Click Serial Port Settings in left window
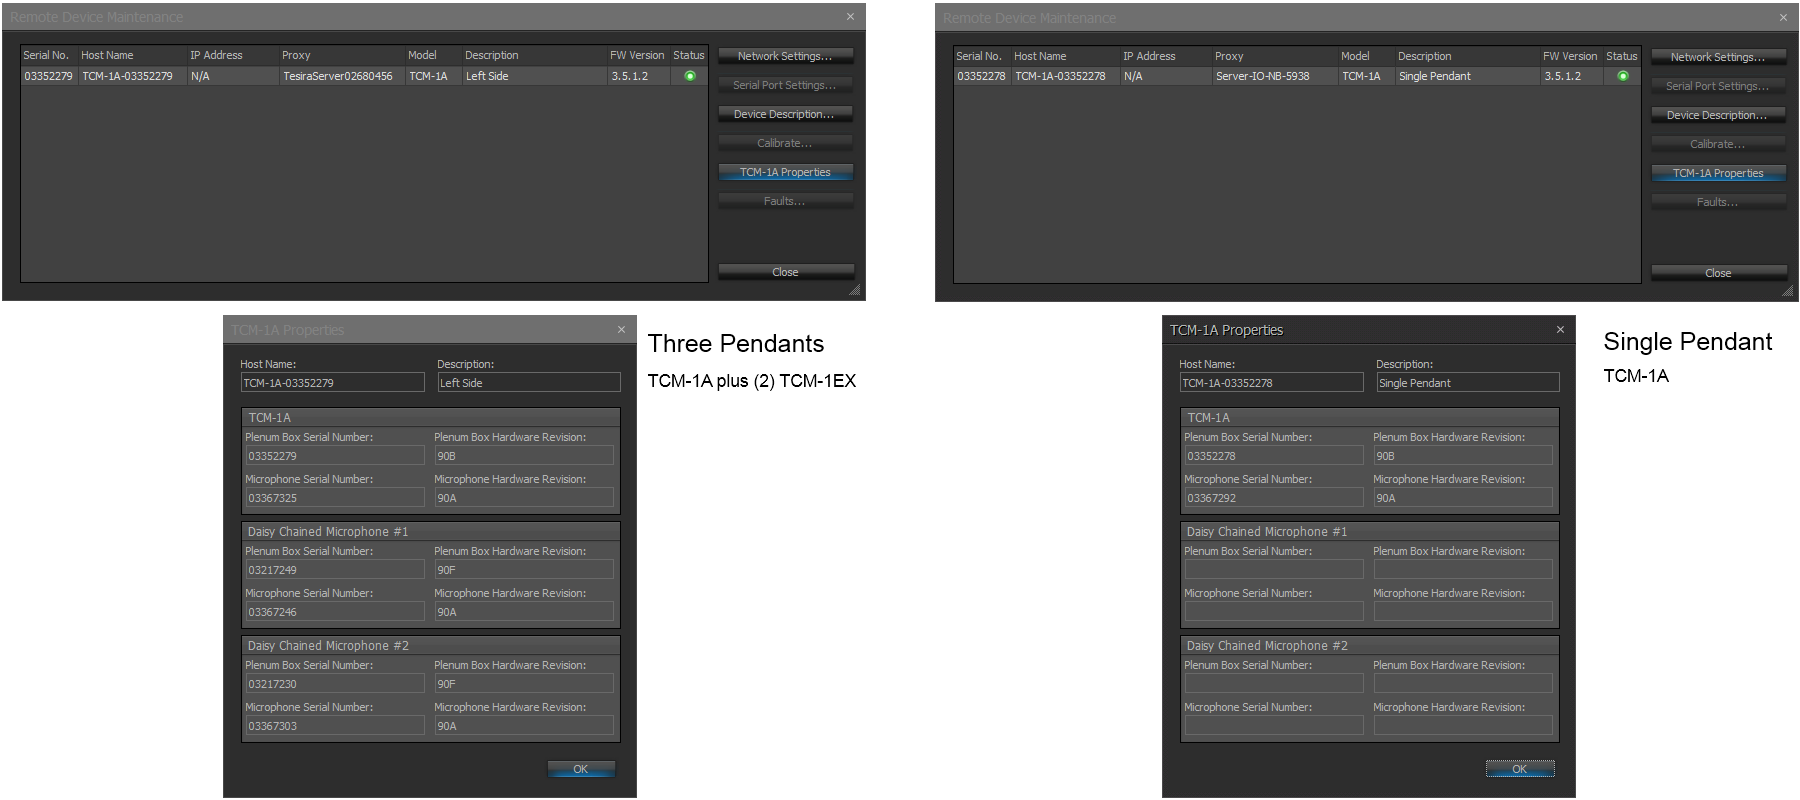The image size is (1800, 800). click(x=785, y=85)
